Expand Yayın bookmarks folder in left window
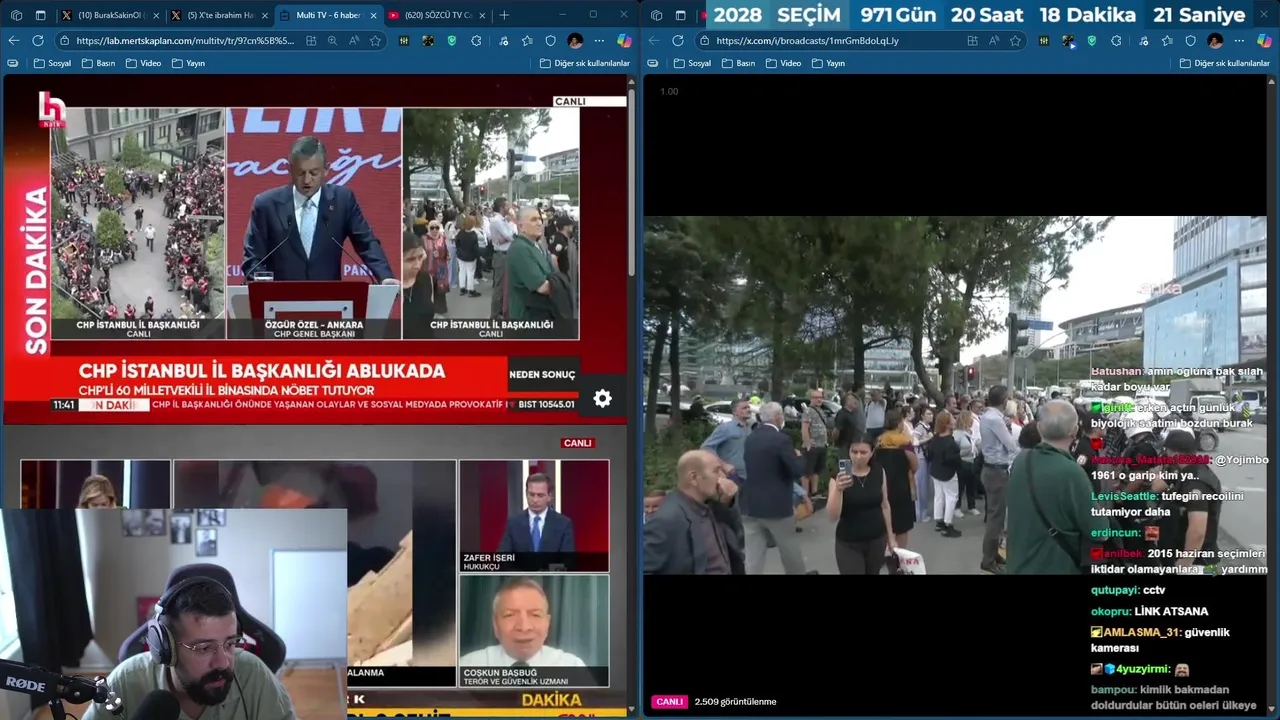 [188, 63]
